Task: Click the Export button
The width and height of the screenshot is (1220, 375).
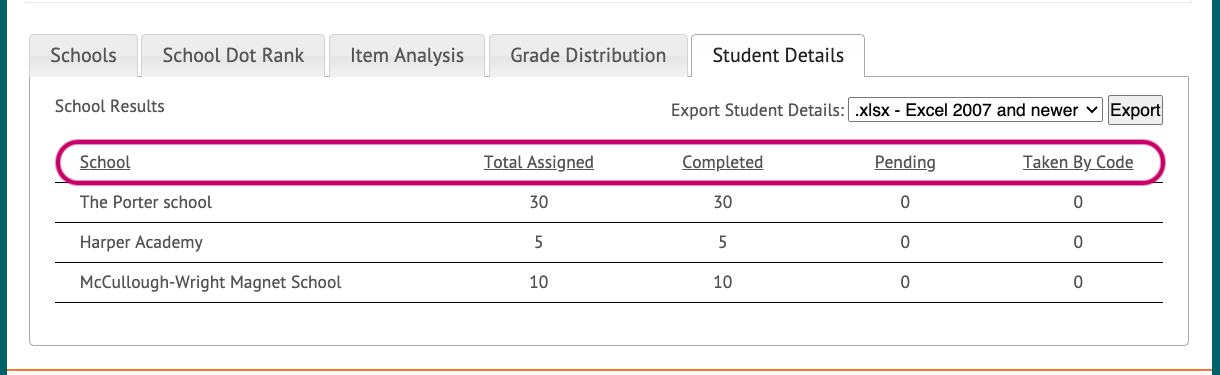Action: tap(1135, 110)
